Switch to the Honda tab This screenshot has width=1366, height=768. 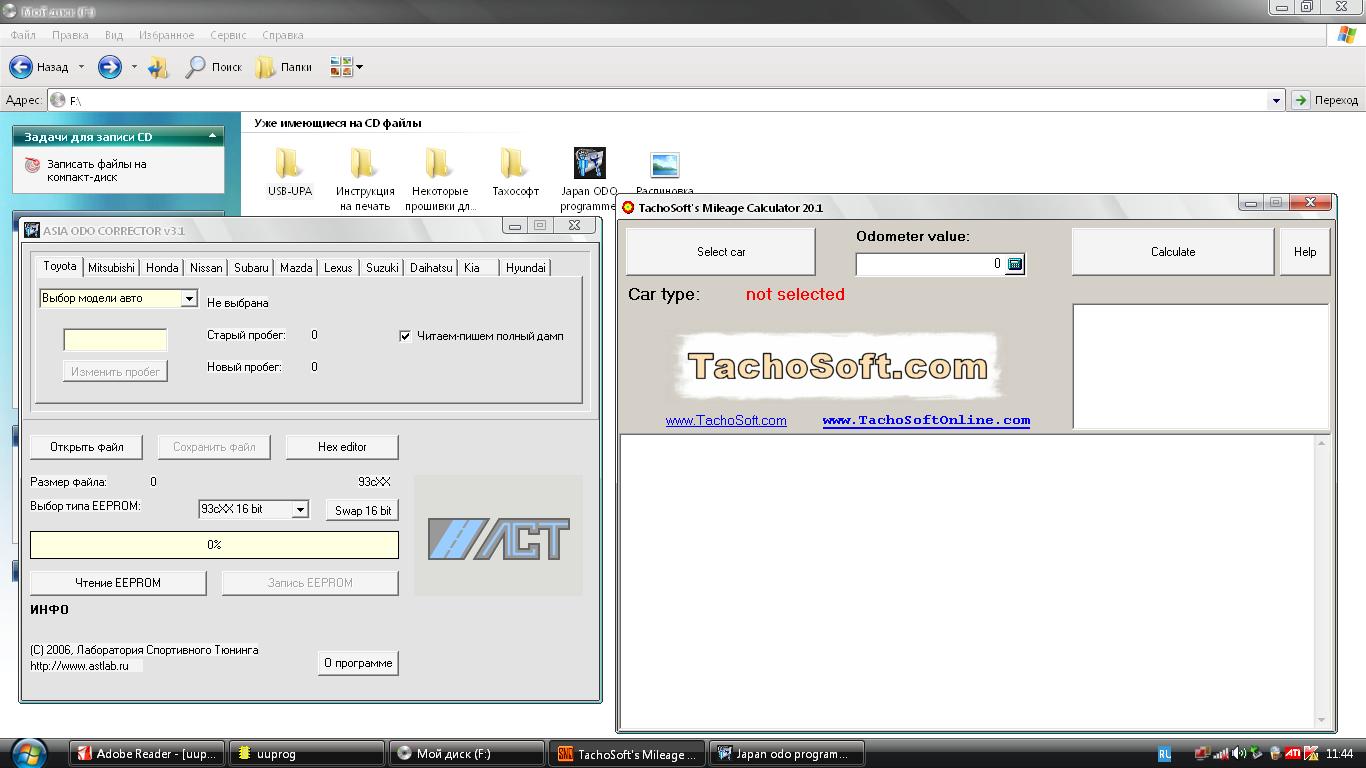162,267
